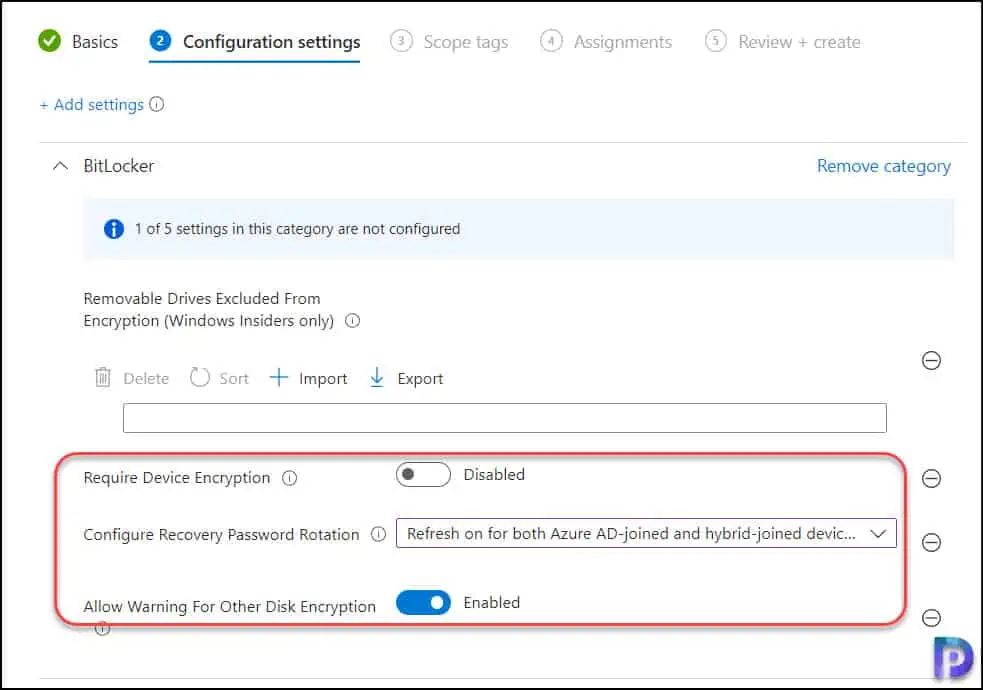Go to the Basics step

[x=78, y=41]
